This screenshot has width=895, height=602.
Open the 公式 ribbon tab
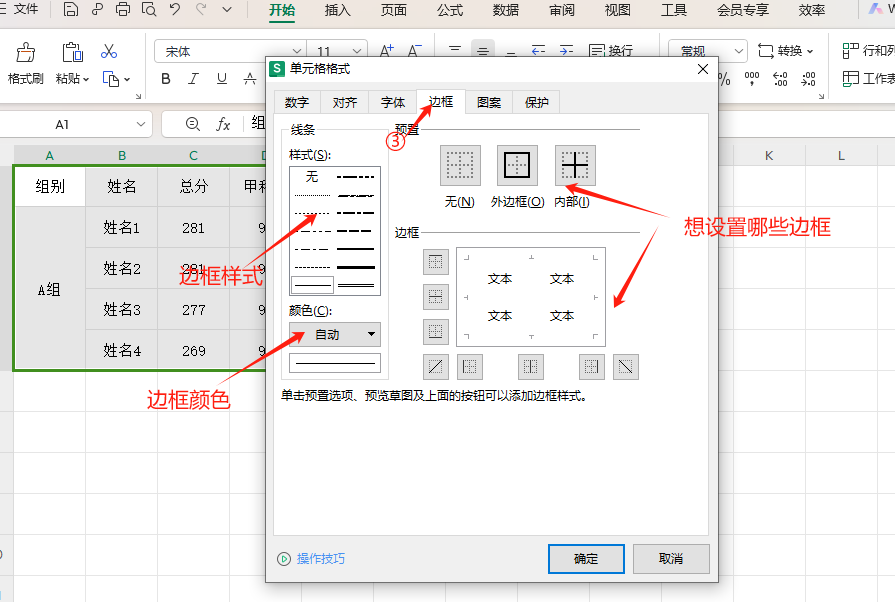click(x=450, y=10)
